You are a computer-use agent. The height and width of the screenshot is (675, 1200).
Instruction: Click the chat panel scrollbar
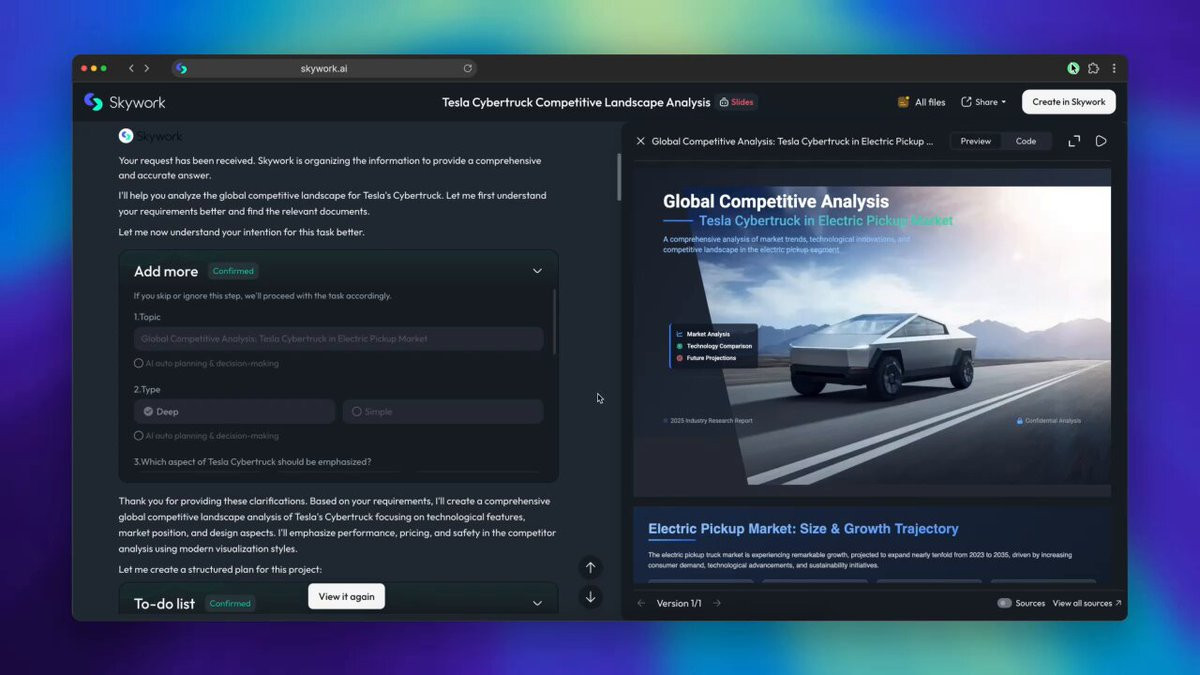[618, 176]
